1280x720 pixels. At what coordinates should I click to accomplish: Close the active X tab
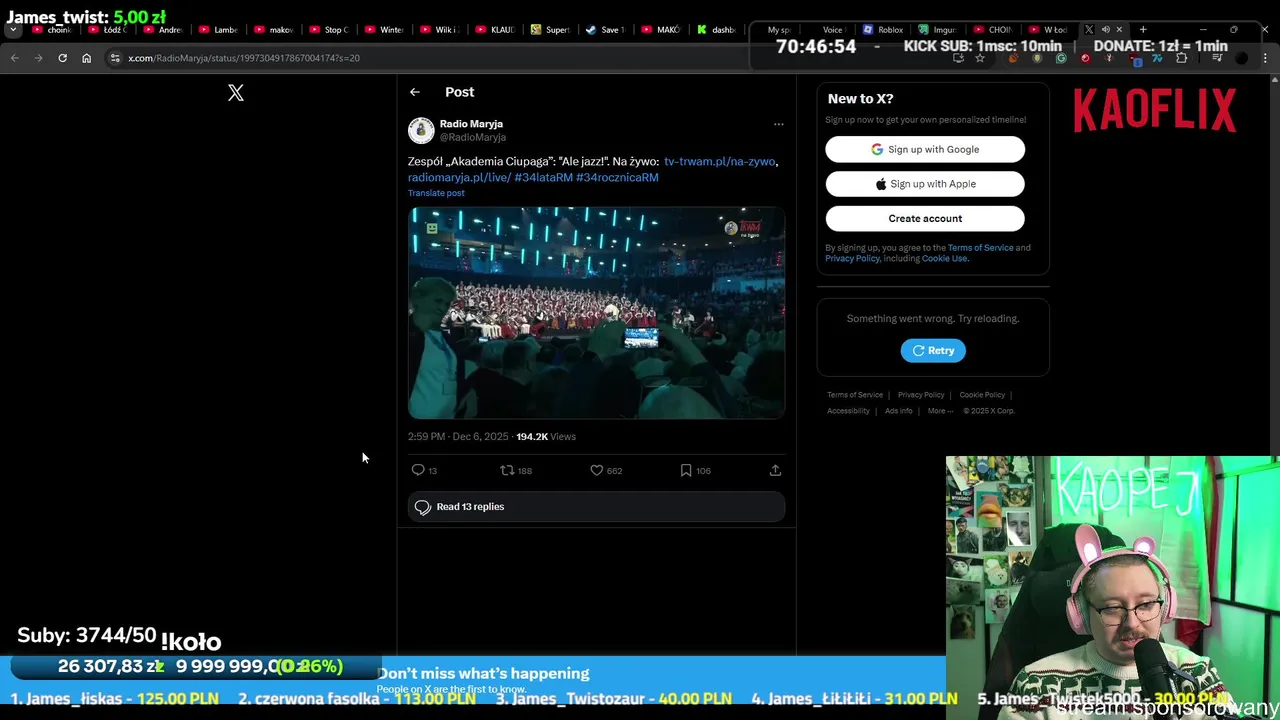pyautogui.click(x=1119, y=30)
